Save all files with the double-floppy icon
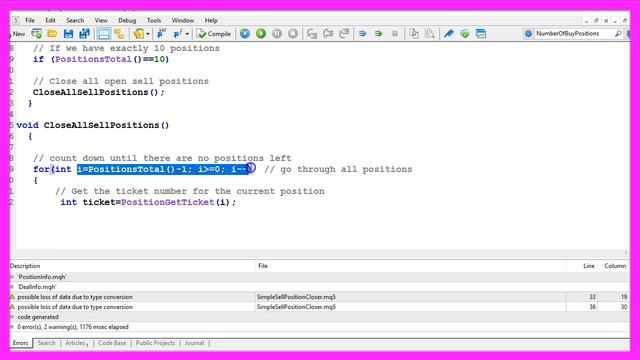640x360 pixels. [84, 34]
